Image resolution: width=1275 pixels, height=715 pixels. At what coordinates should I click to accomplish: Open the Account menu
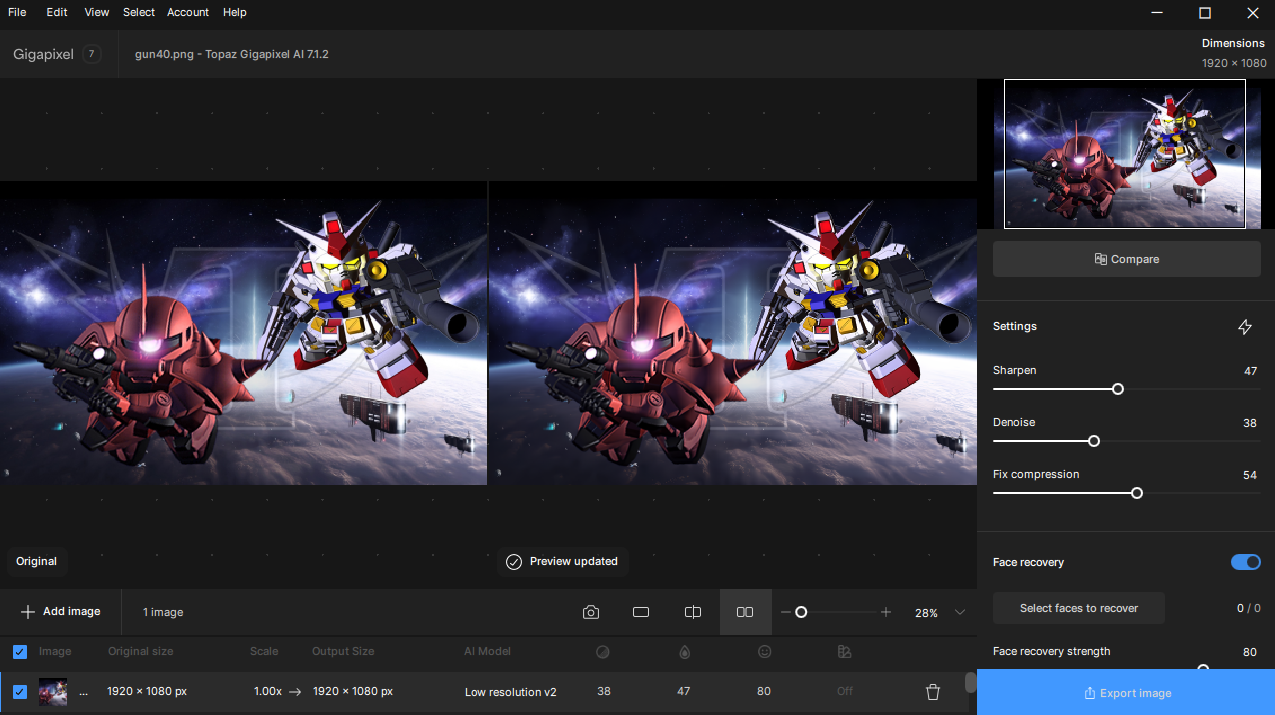188,12
